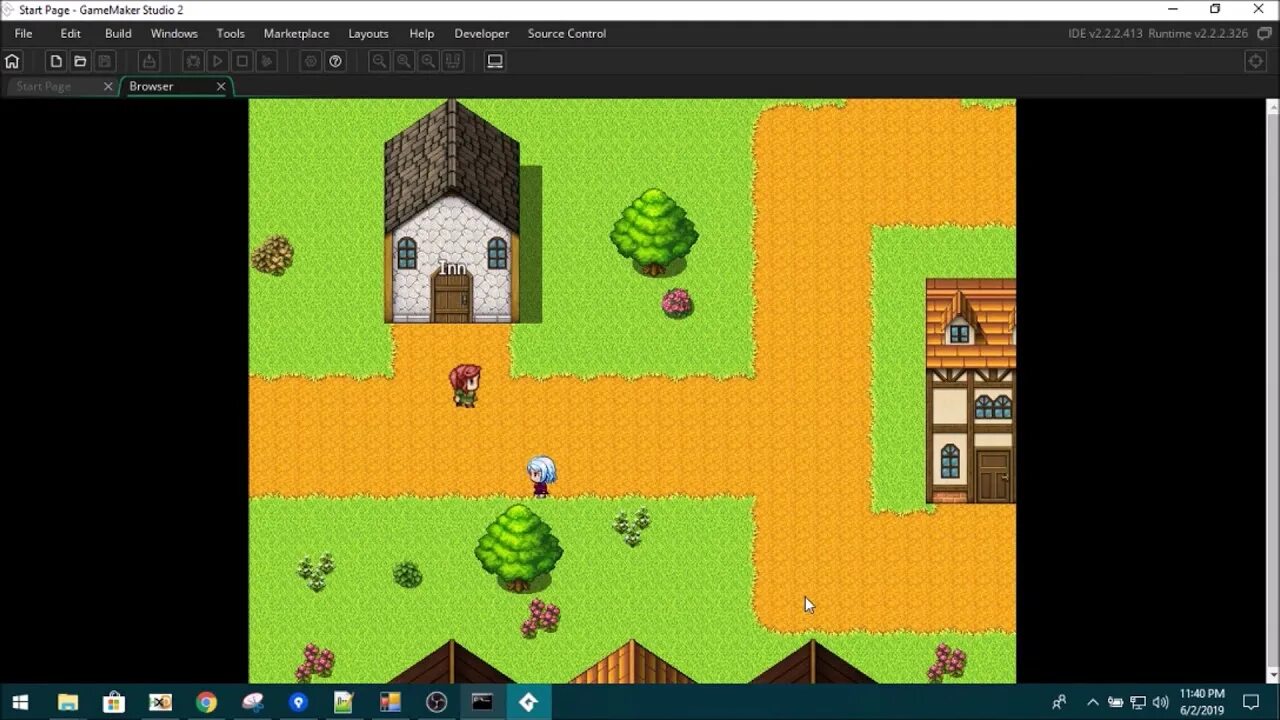Open the Help menu
The image size is (1280, 720).
421,33
